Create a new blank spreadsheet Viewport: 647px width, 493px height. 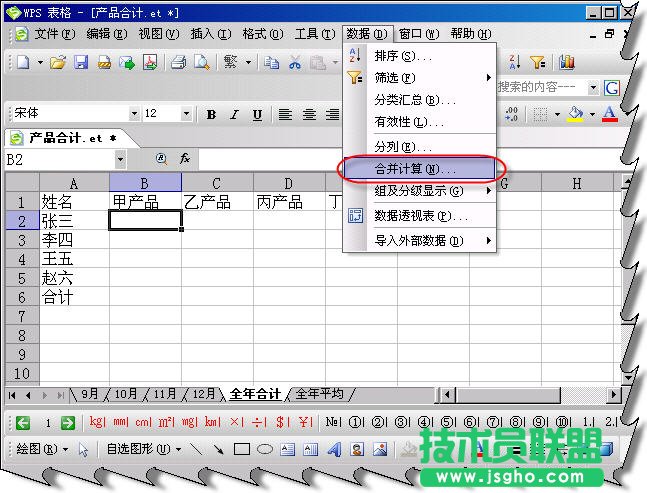pos(23,62)
